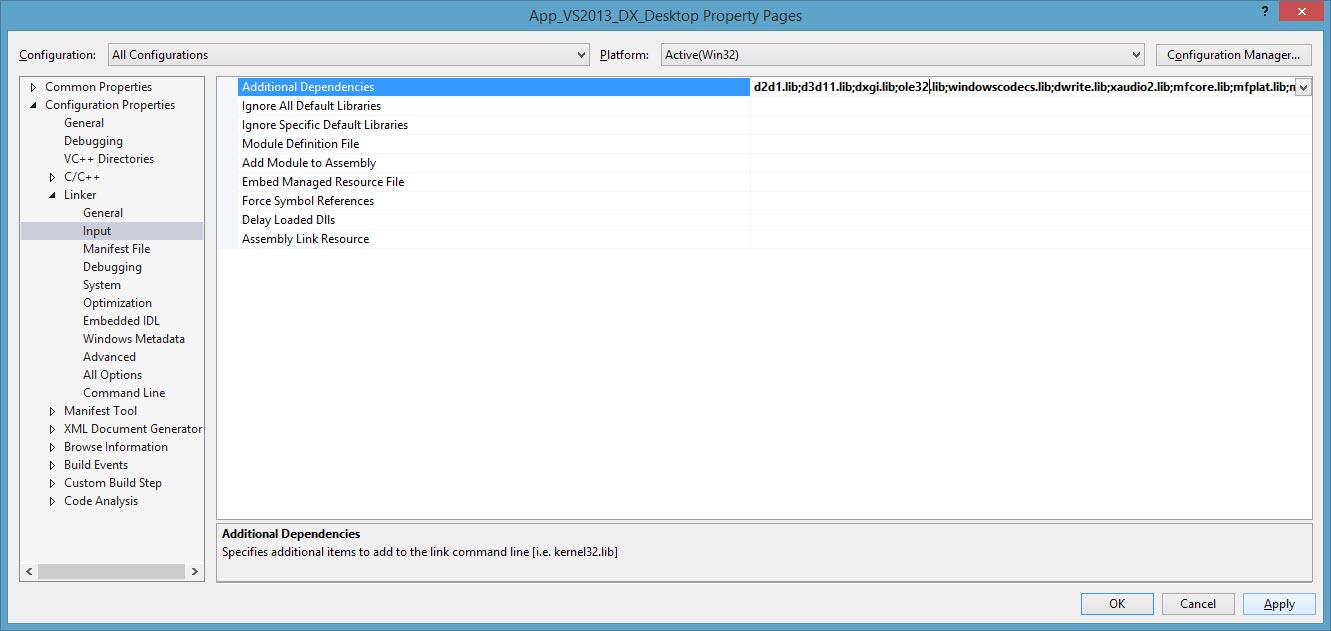The image size is (1331, 631).
Task: Expand the XML Document Generator node
Action: [52, 429]
